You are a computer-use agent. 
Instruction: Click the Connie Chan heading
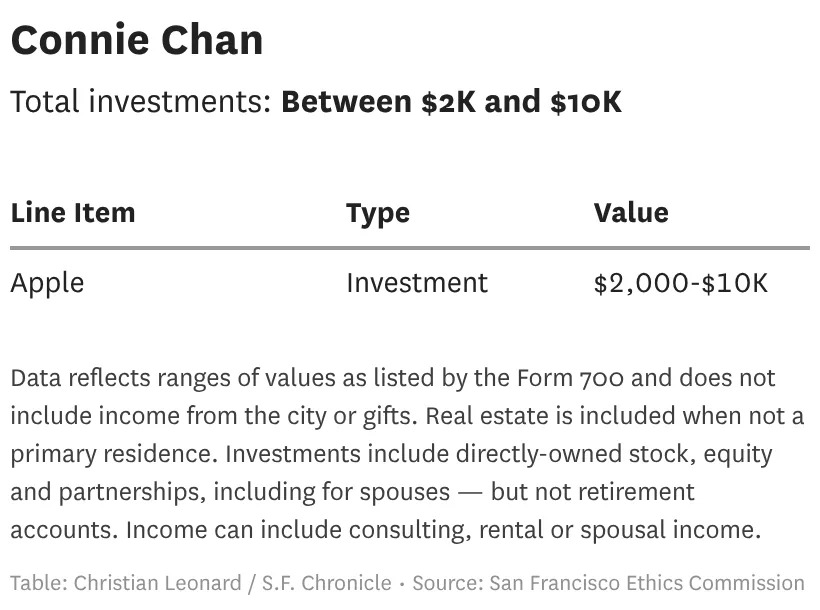(137, 40)
